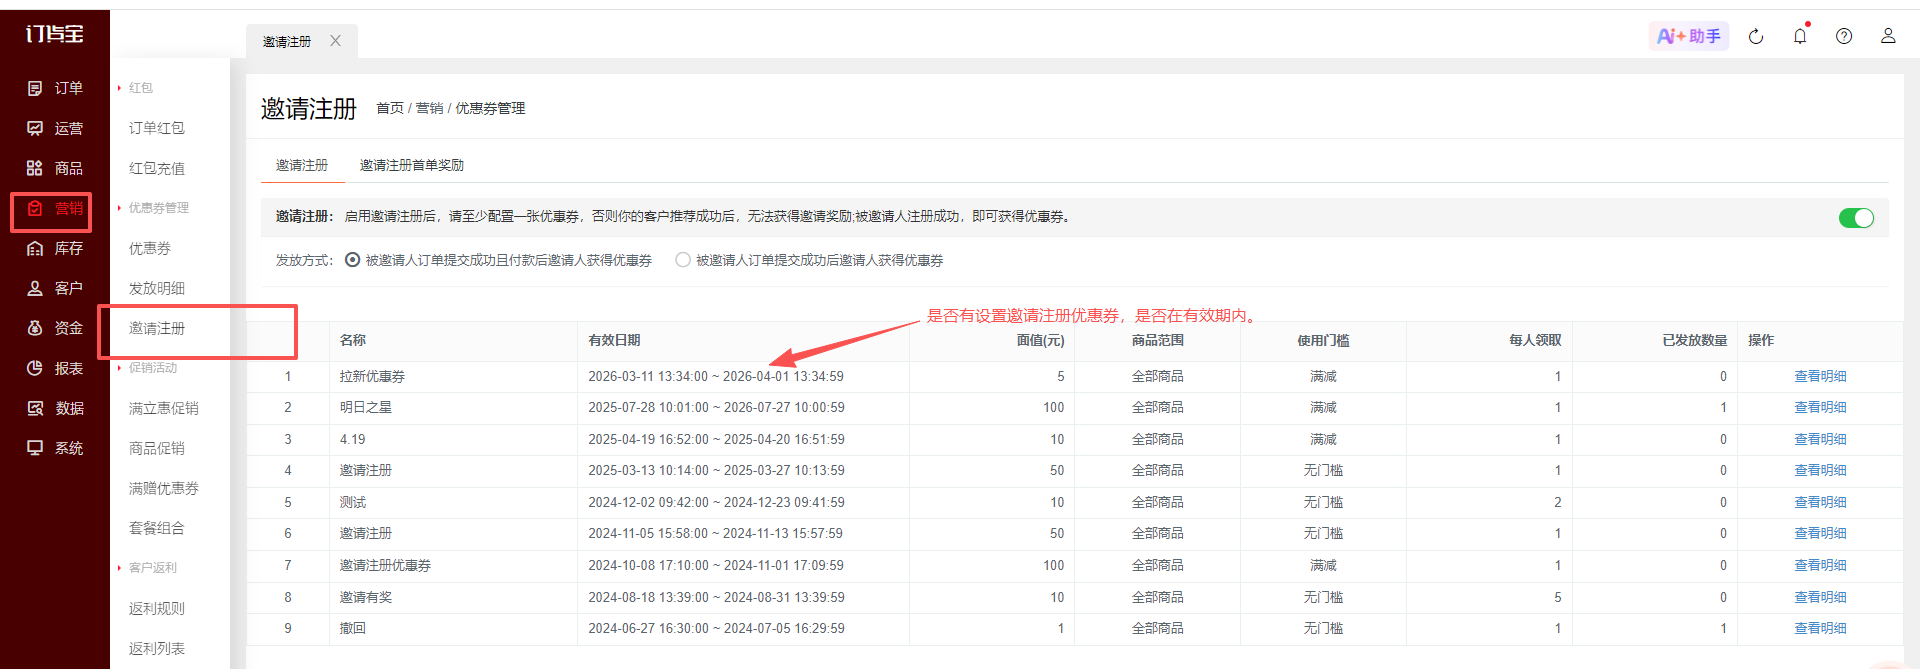Open 订单红包 submenu item
Screen dimensions: 1920x669
click(x=157, y=128)
